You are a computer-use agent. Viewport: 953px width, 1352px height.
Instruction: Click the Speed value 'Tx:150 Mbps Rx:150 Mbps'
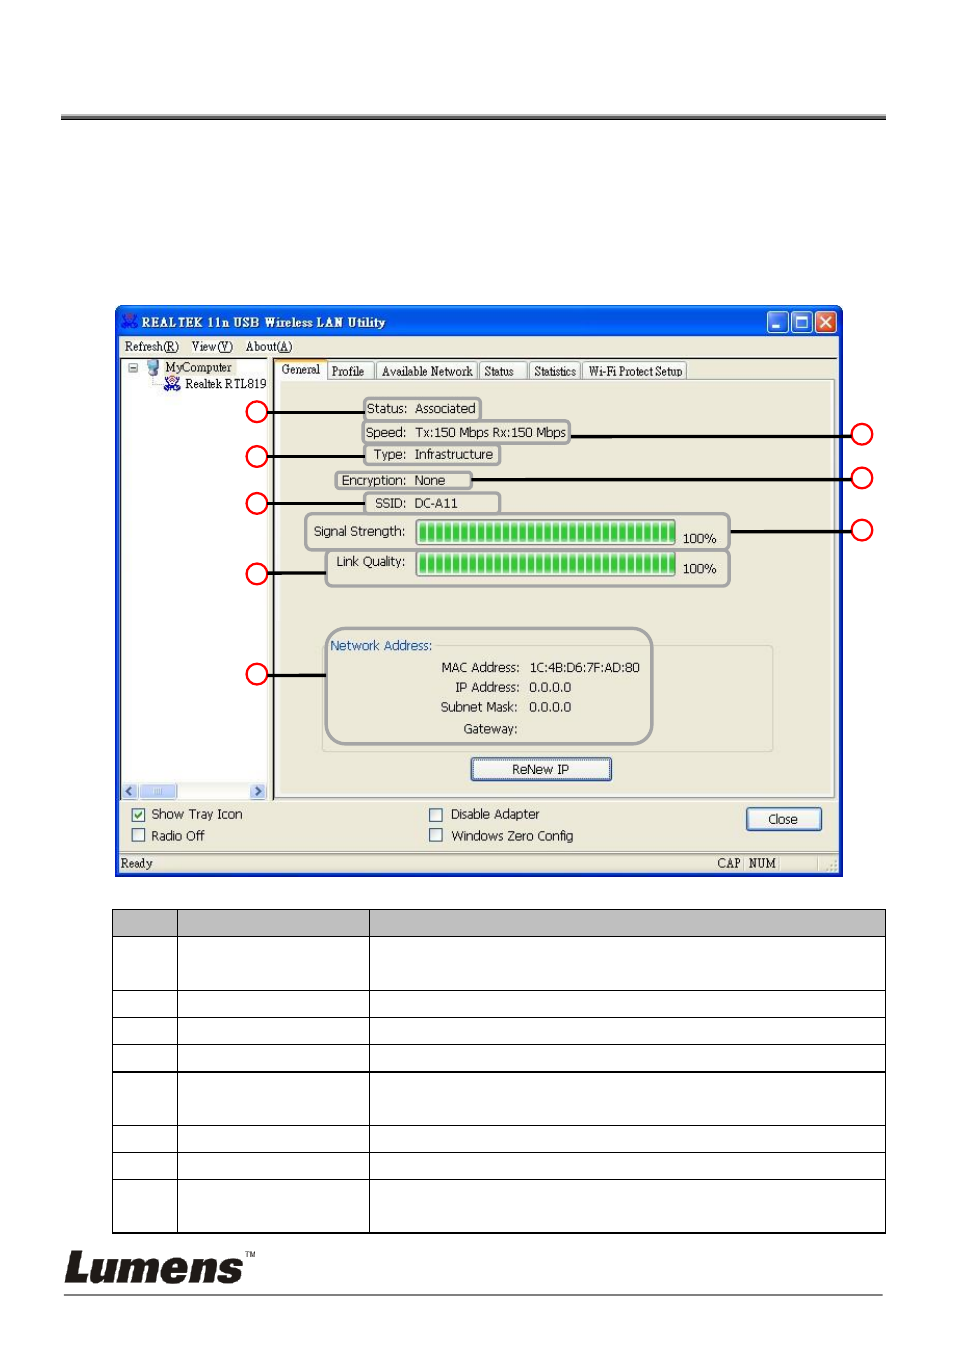490,433
